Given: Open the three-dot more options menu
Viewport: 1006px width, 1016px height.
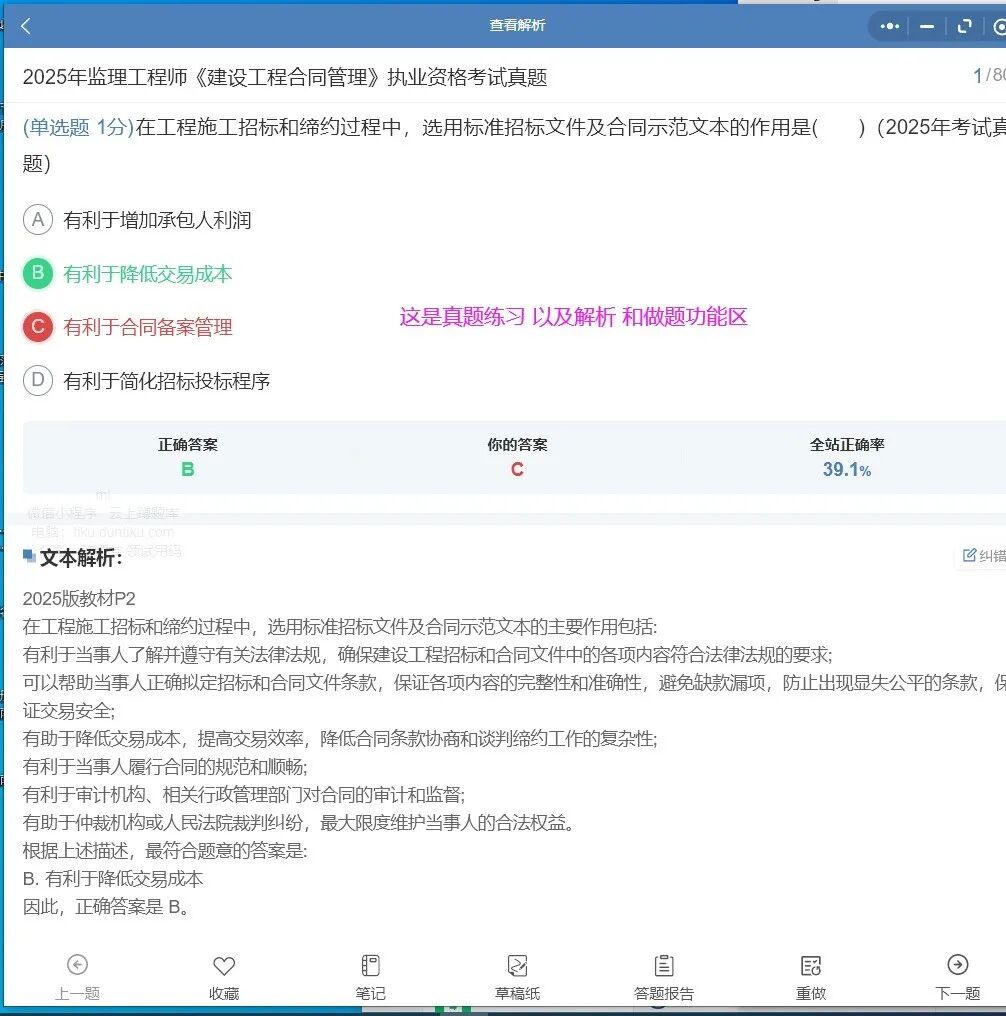Looking at the screenshot, I should (x=889, y=25).
